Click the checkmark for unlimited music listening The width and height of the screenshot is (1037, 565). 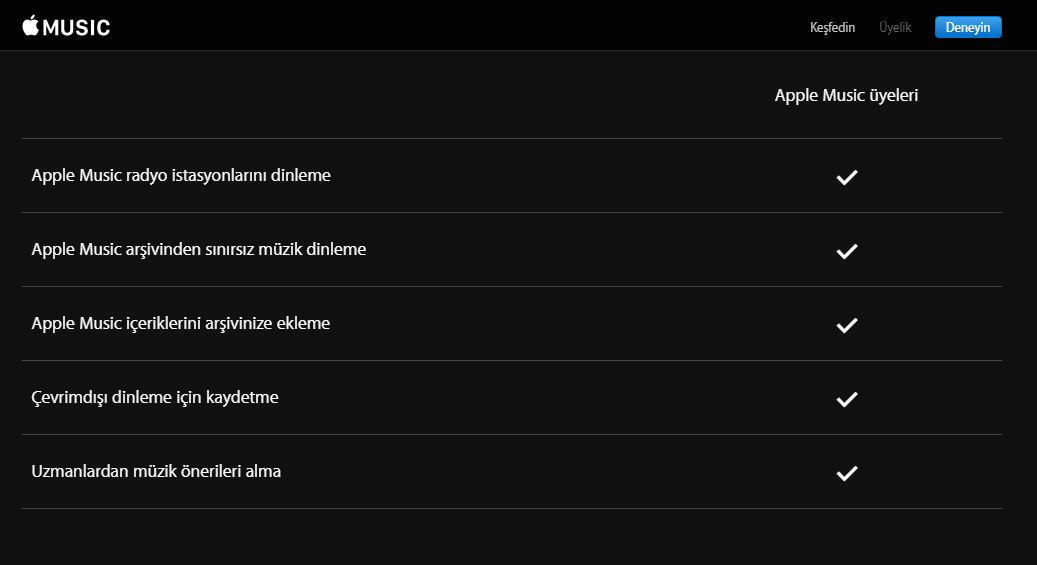(x=847, y=251)
